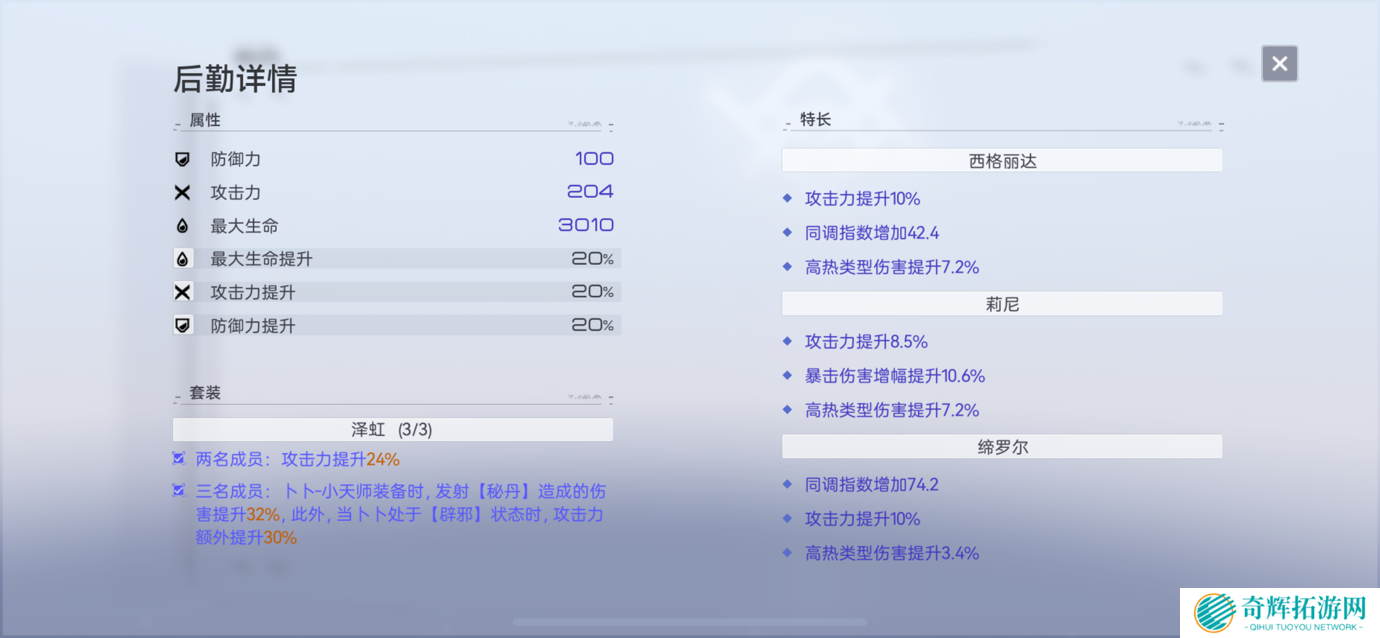1380x638 pixels.
Task: Click diamond bullet beside 暴击伤害增幅提升10.6%
Action: 787,376
